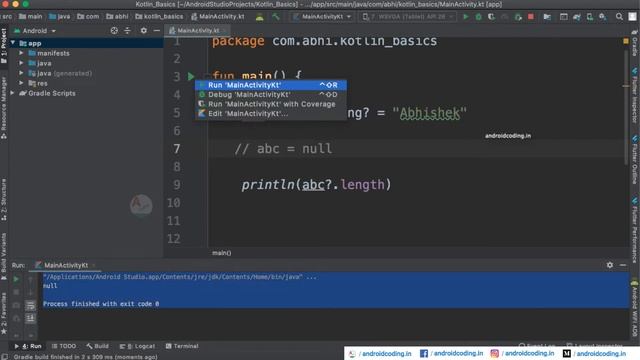Click the Flutter Inspector side tab
640x360 pixels.
635,95
